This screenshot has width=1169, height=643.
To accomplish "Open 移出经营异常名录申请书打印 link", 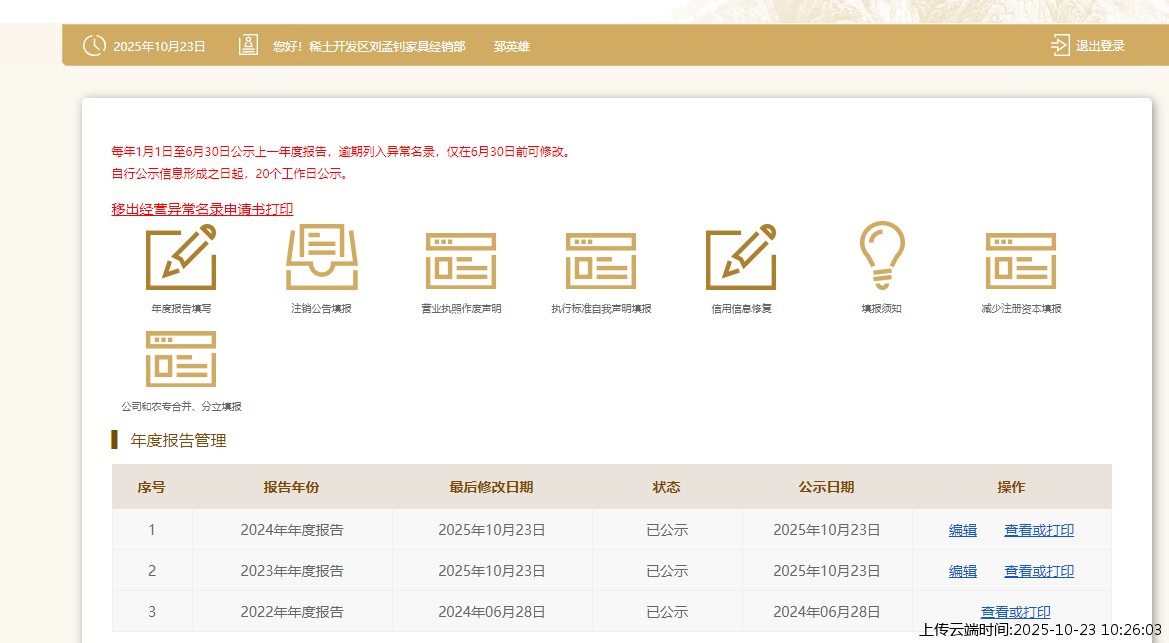I will click(202, 209).
